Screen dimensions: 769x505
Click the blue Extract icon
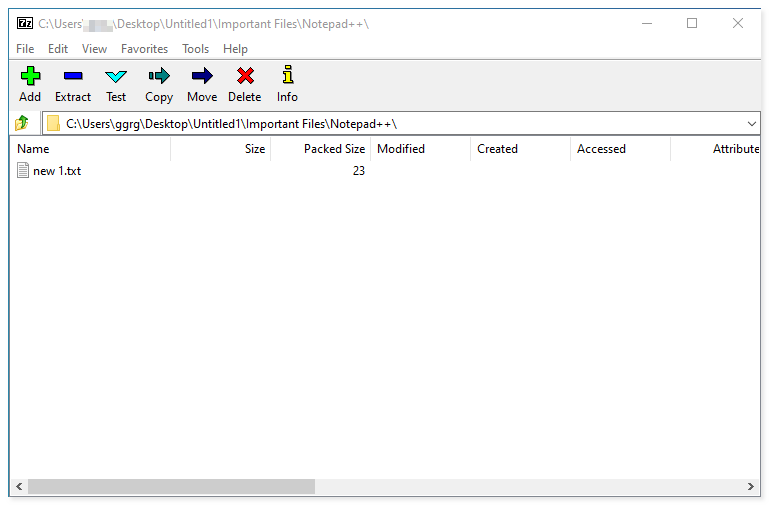(x=73, y=76)
